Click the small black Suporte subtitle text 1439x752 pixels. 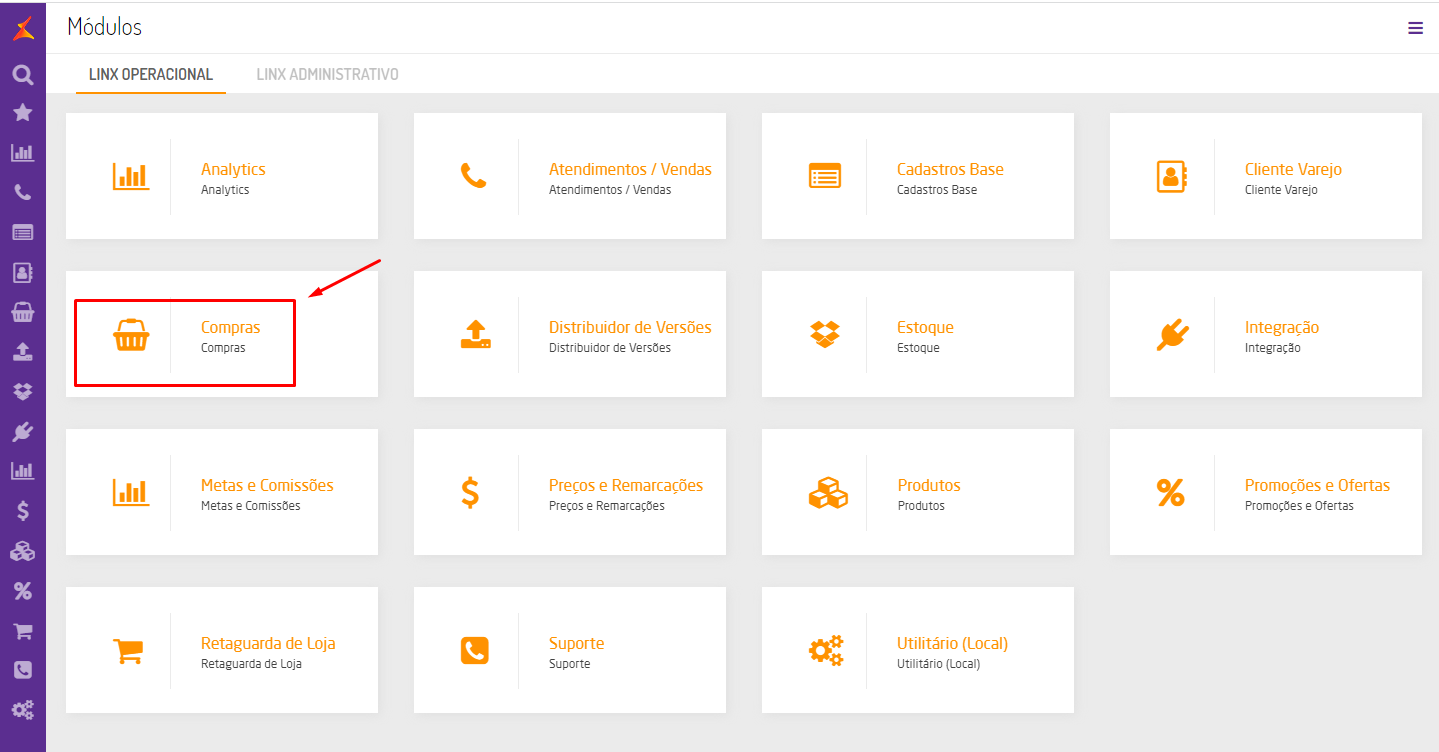pos(570,664)
